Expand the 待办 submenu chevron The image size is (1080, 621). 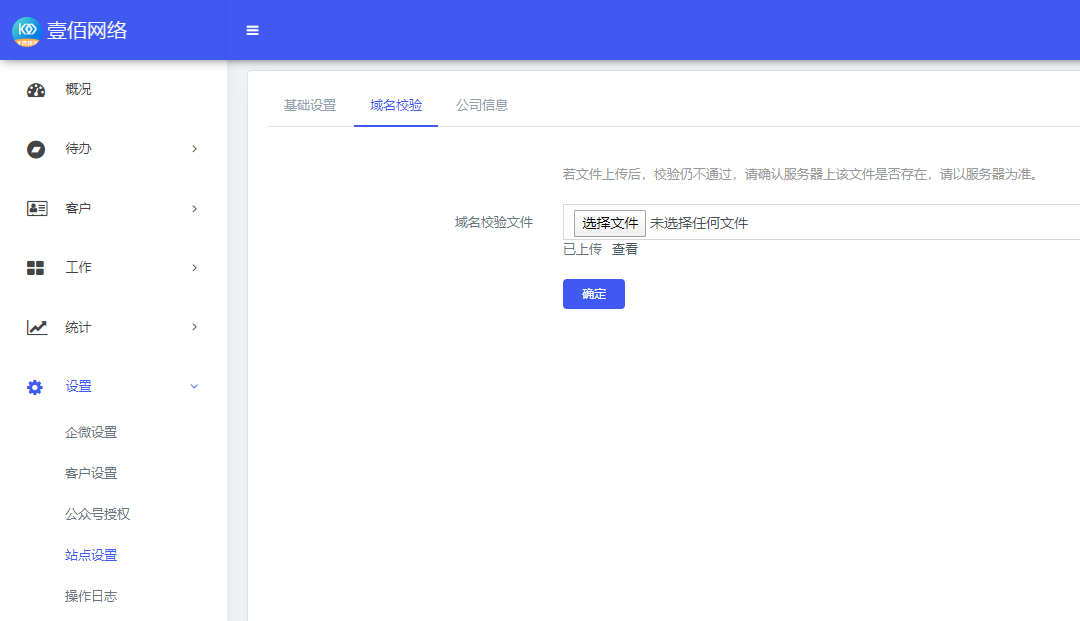tap(194, 149)
